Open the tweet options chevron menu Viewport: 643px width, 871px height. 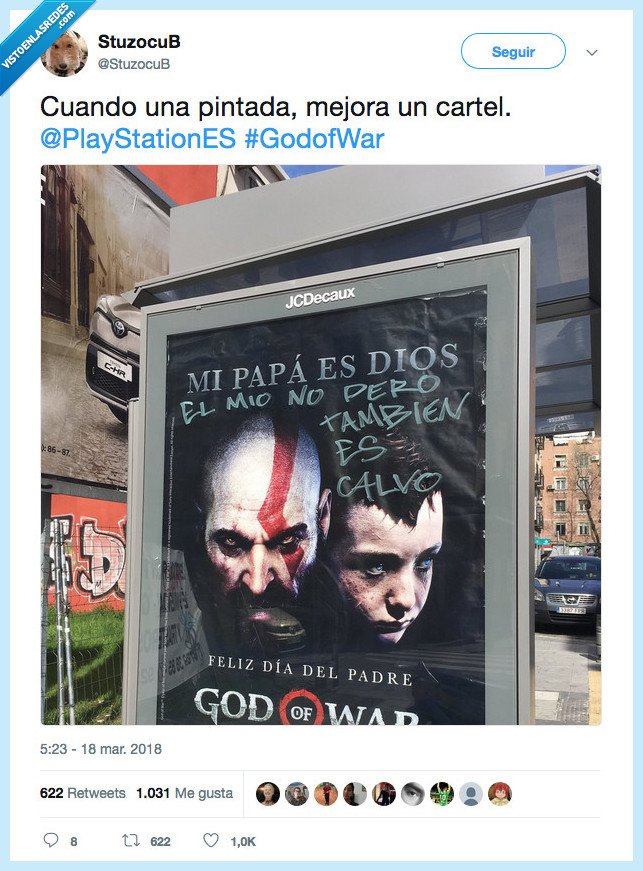592,52
